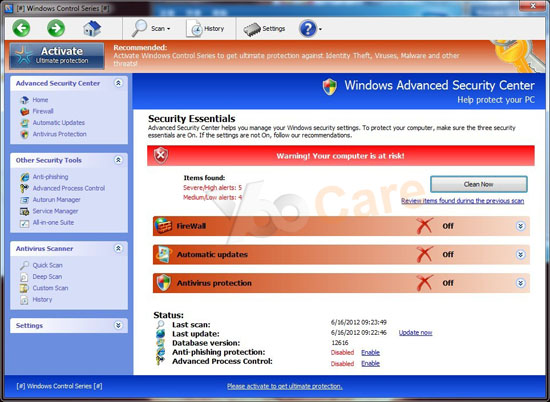Click the blue Help question mark icon
This screenshot has height=402, width=550.
308,28
